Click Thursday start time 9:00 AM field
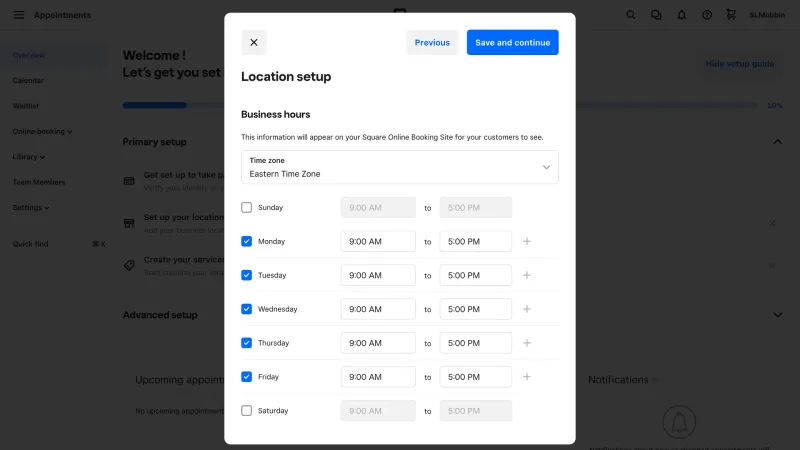 coord(378,343)
